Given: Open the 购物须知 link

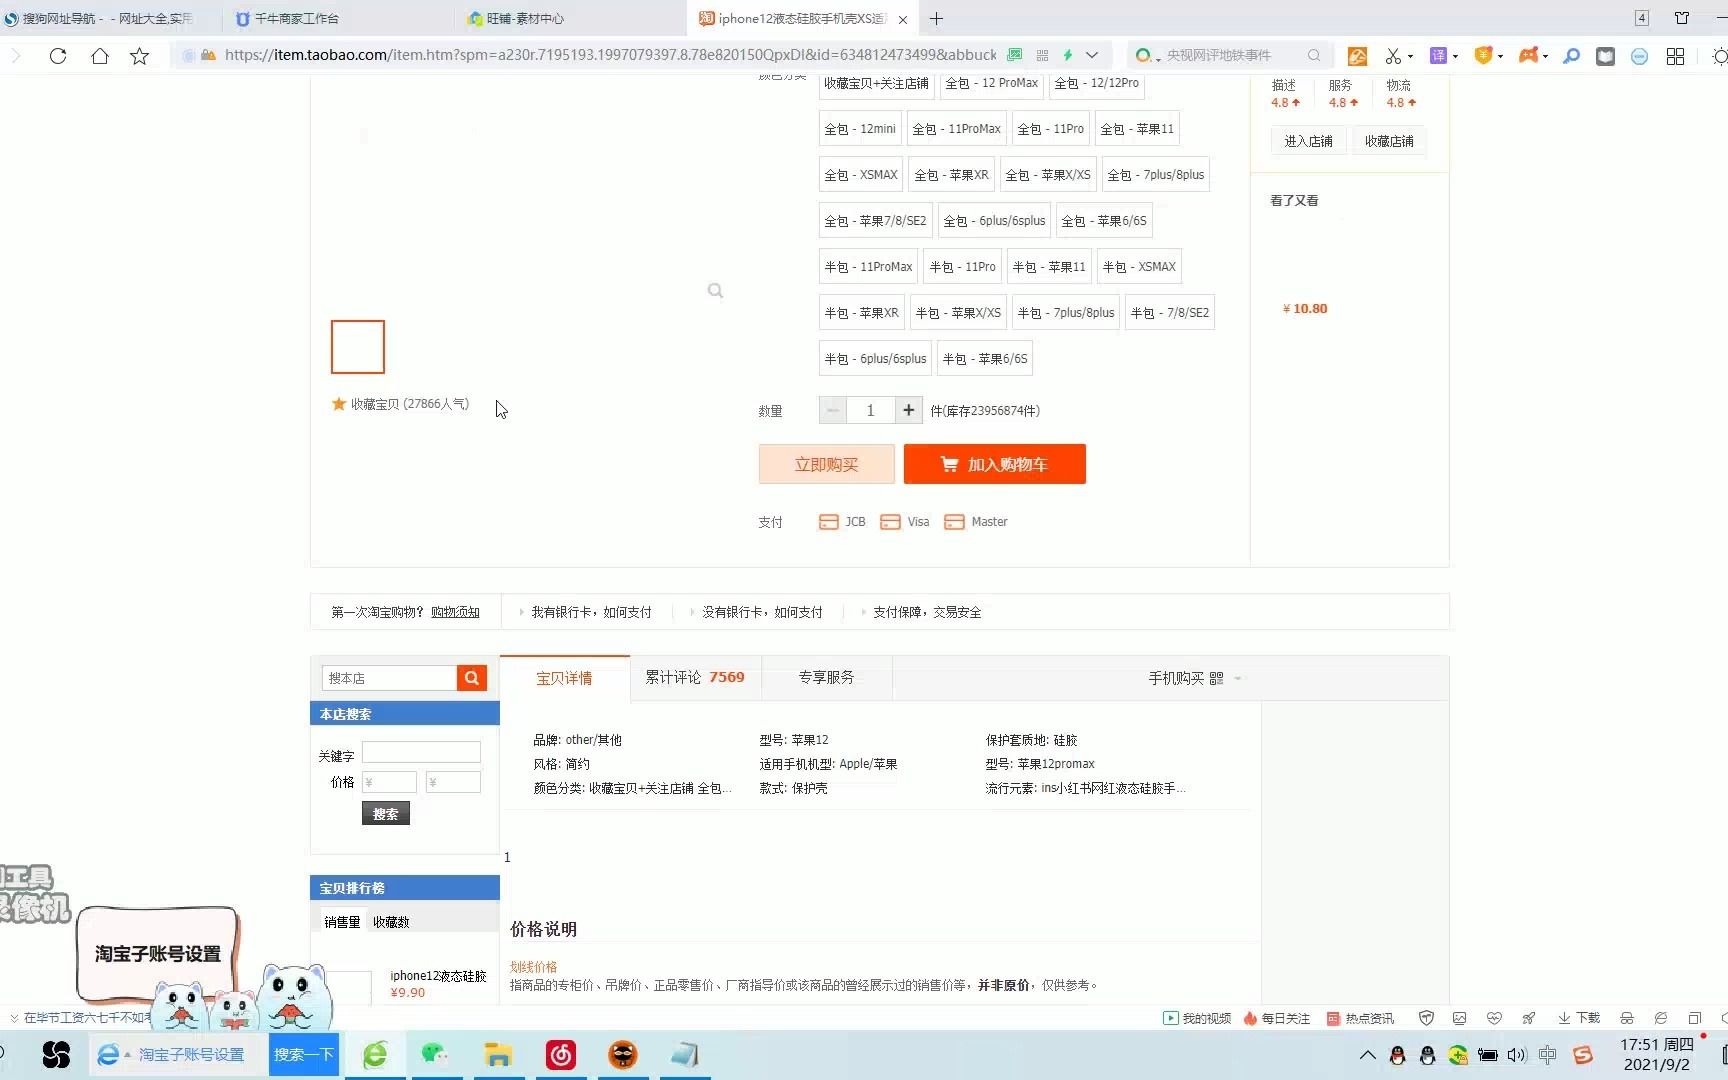Looking at the screenshot, I should pos(455,612).
